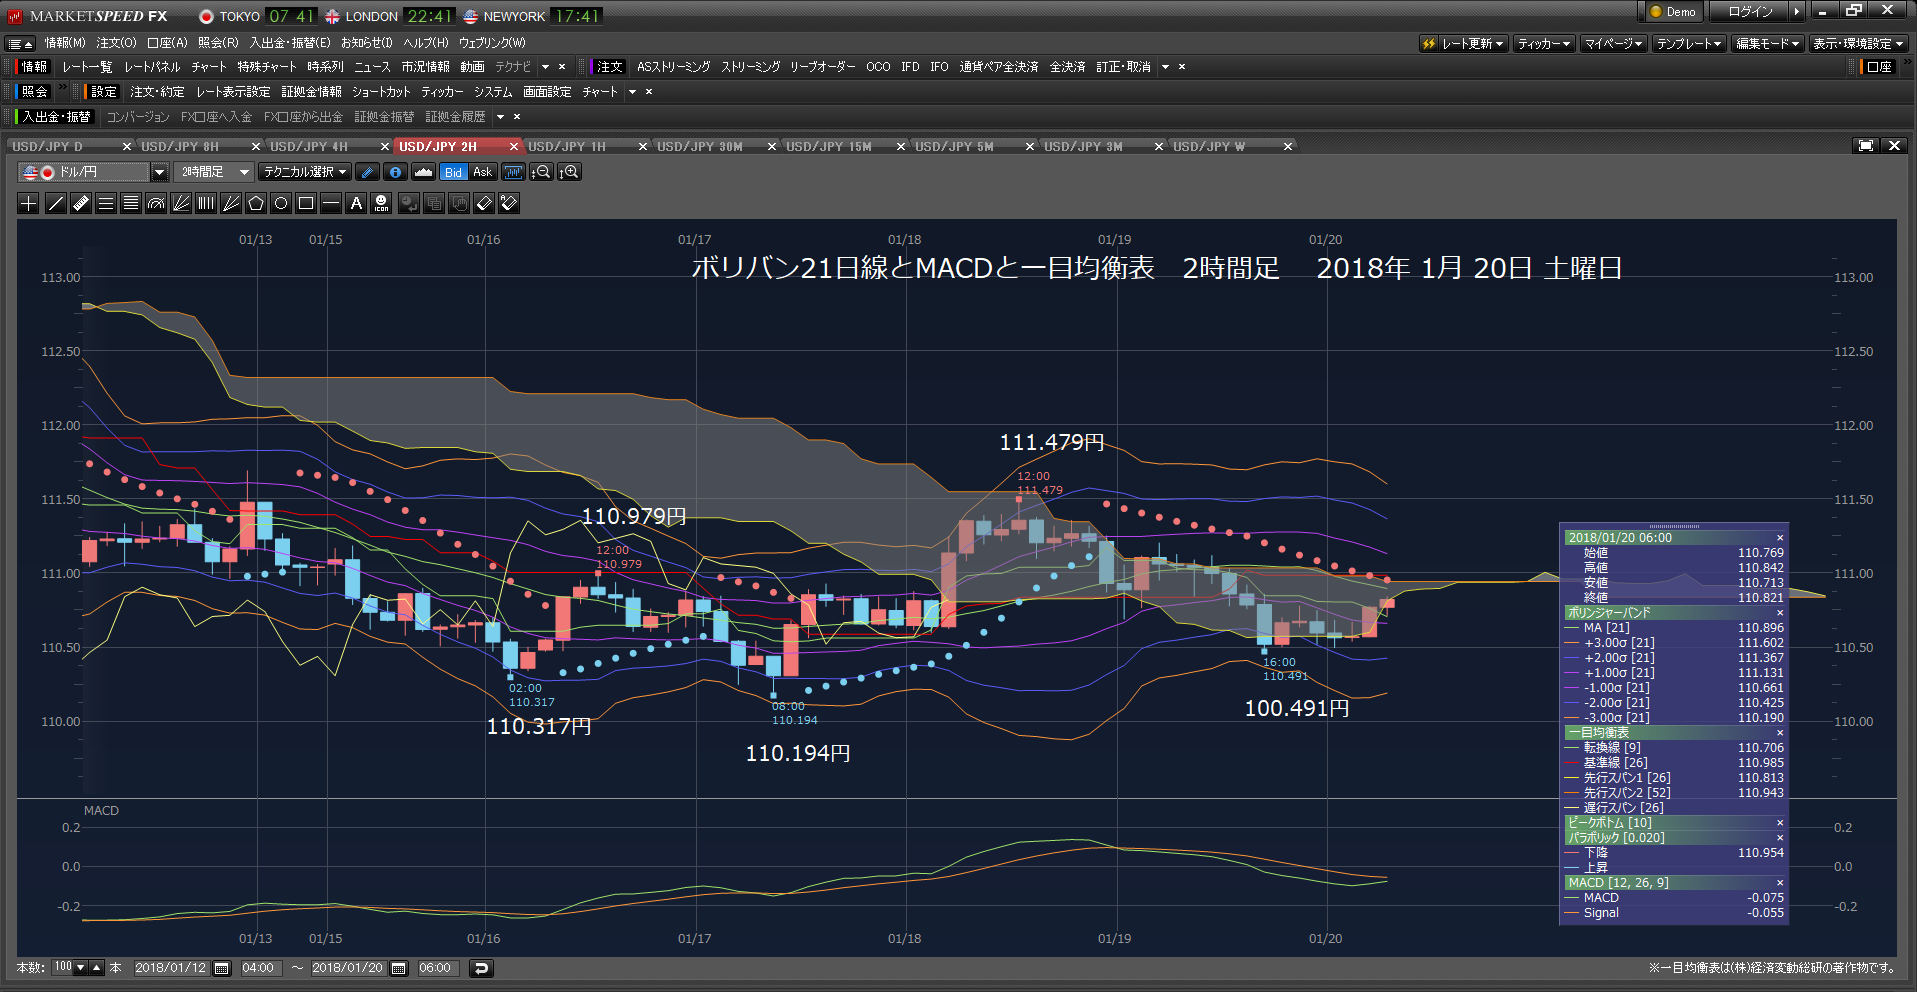Select the smiley icon stamp tool
1917x992 pixels.
(381, 203)
